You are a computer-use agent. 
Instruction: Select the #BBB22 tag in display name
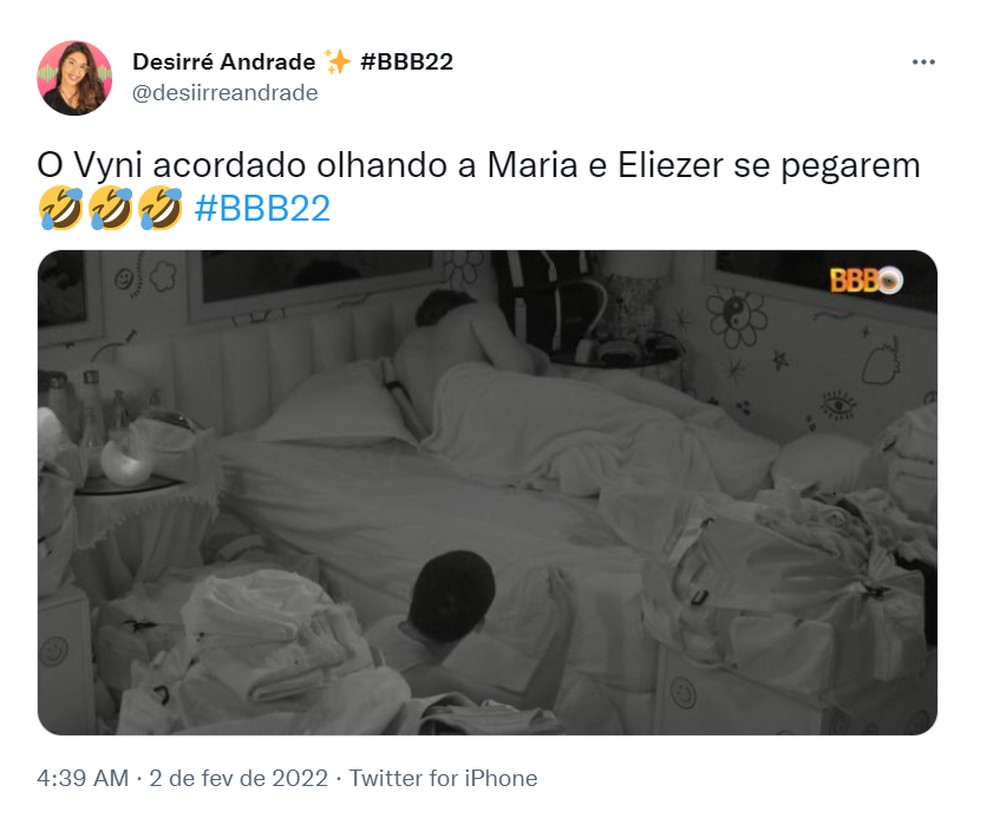(406, 62)
